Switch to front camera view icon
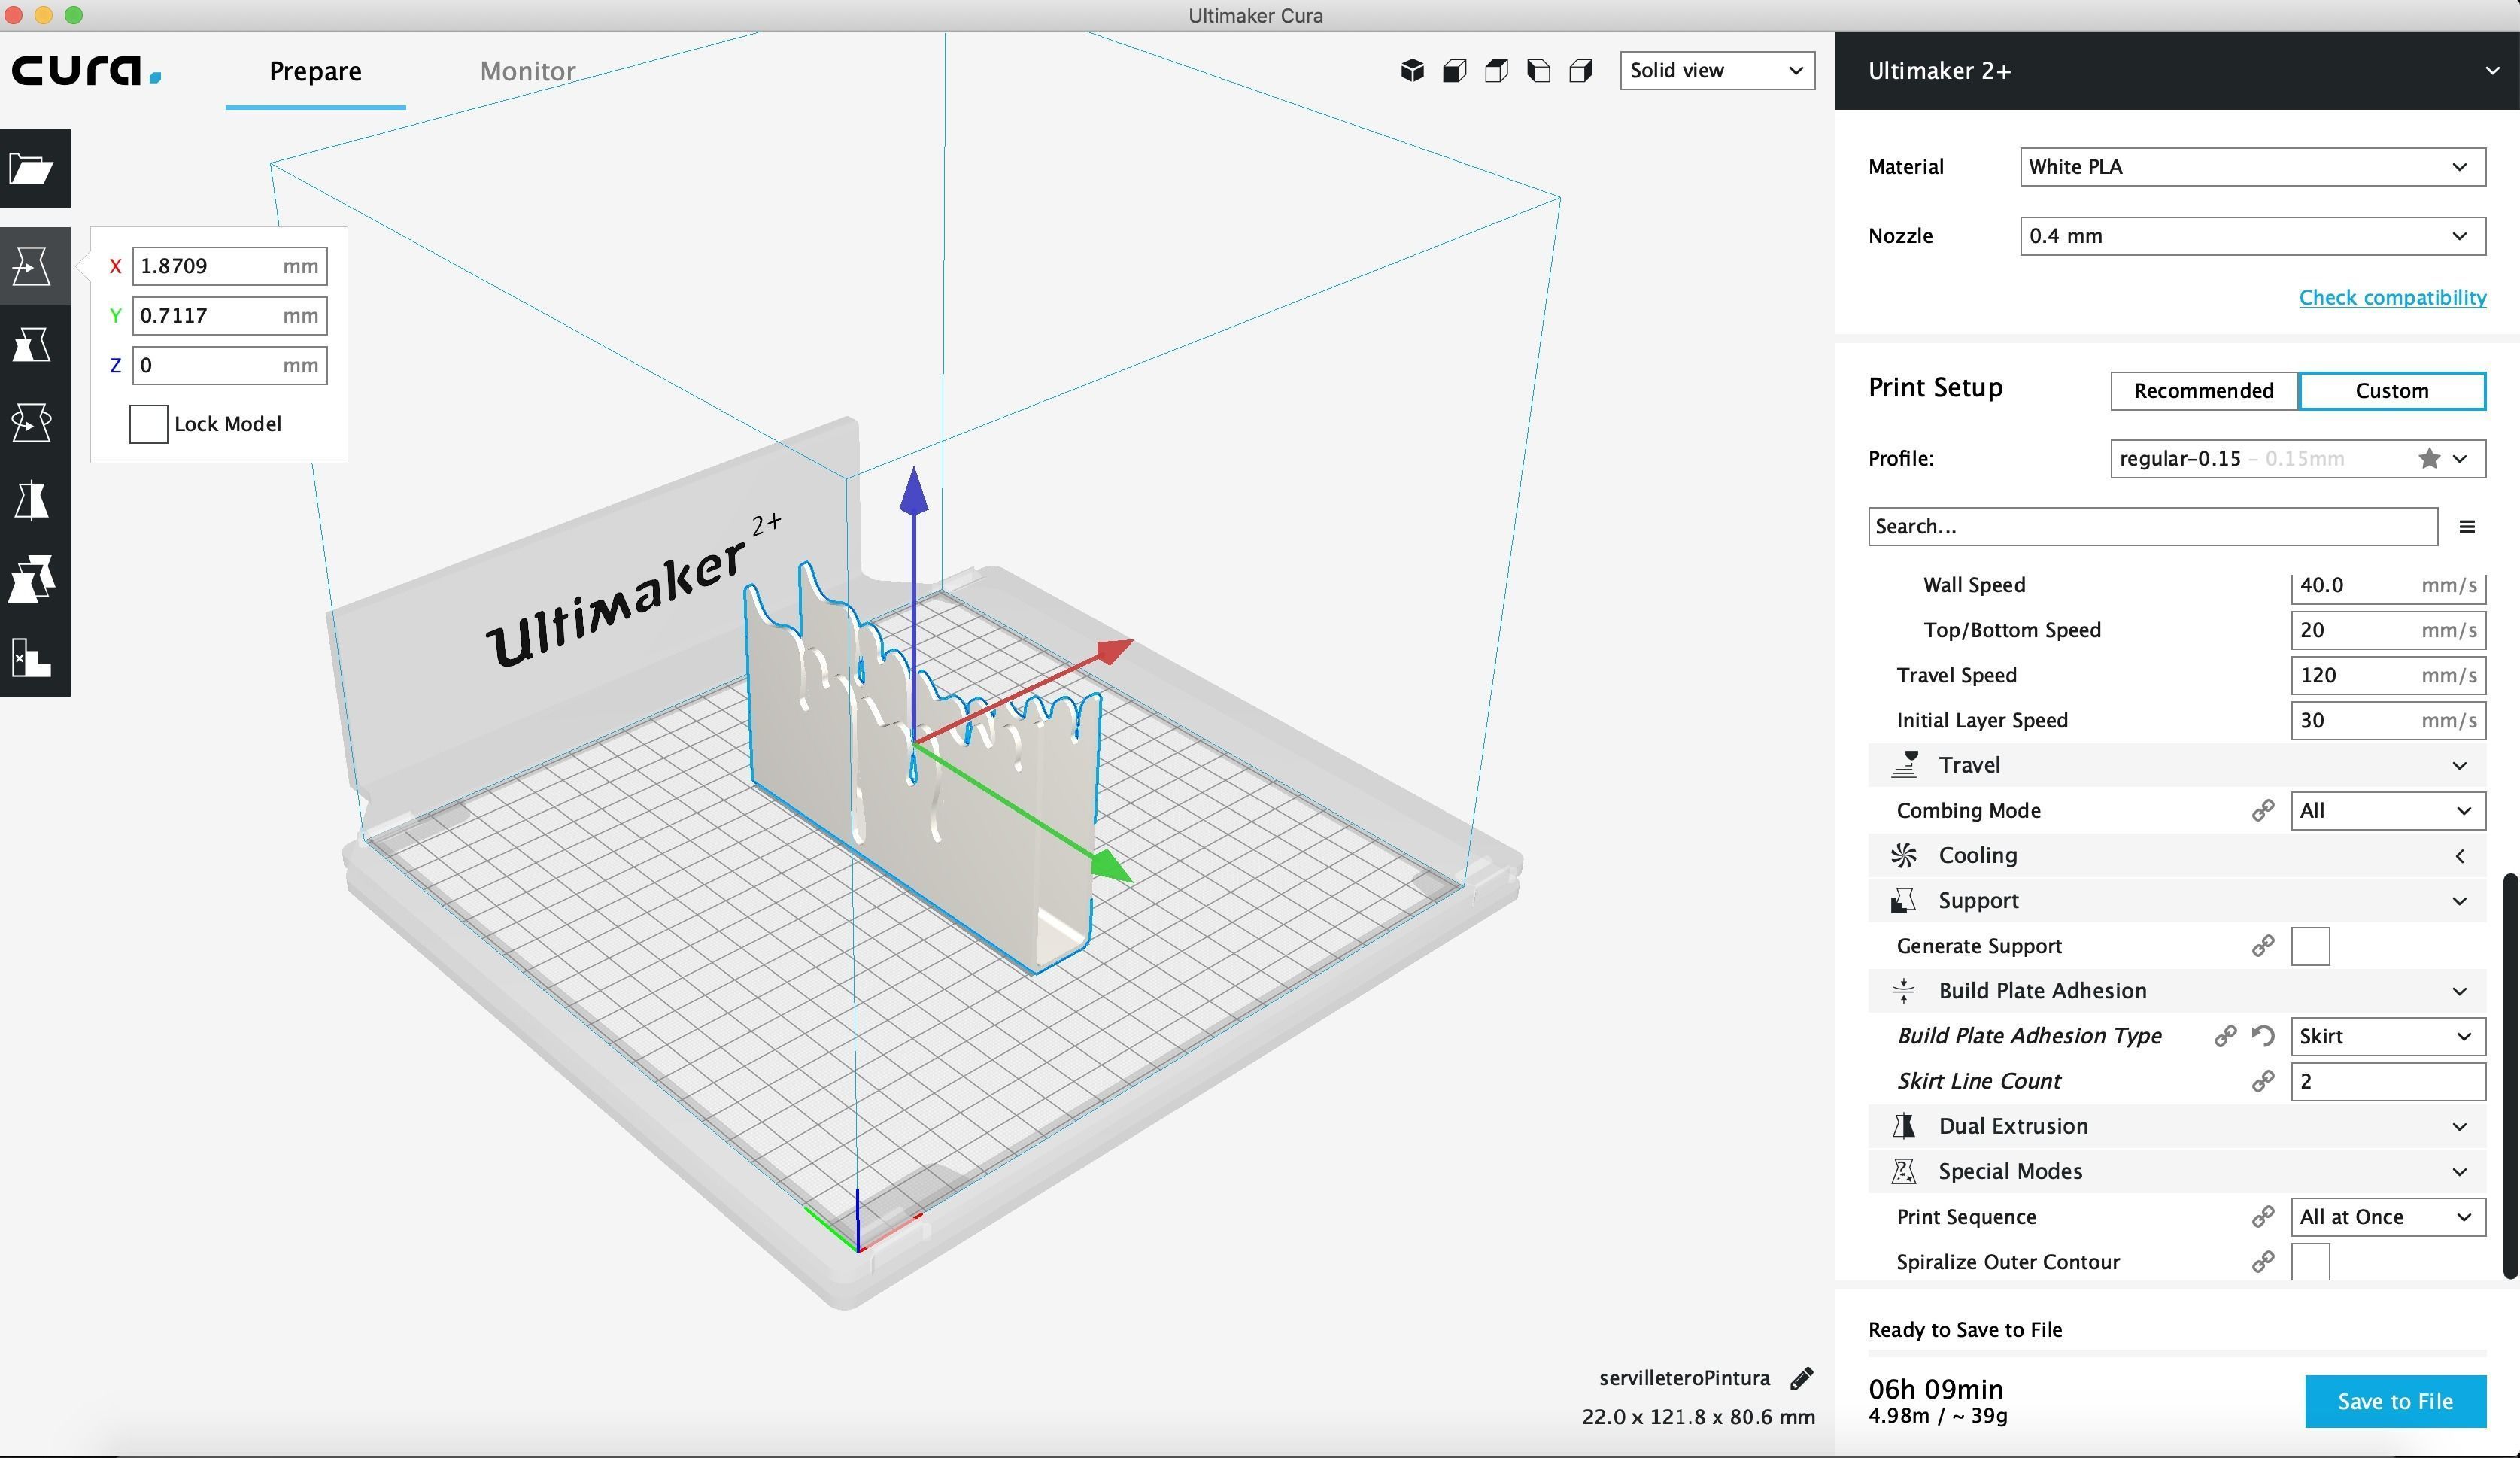Viewport: 2520px width, 1458px height. pyautogui.click(x=1455, y=71)
